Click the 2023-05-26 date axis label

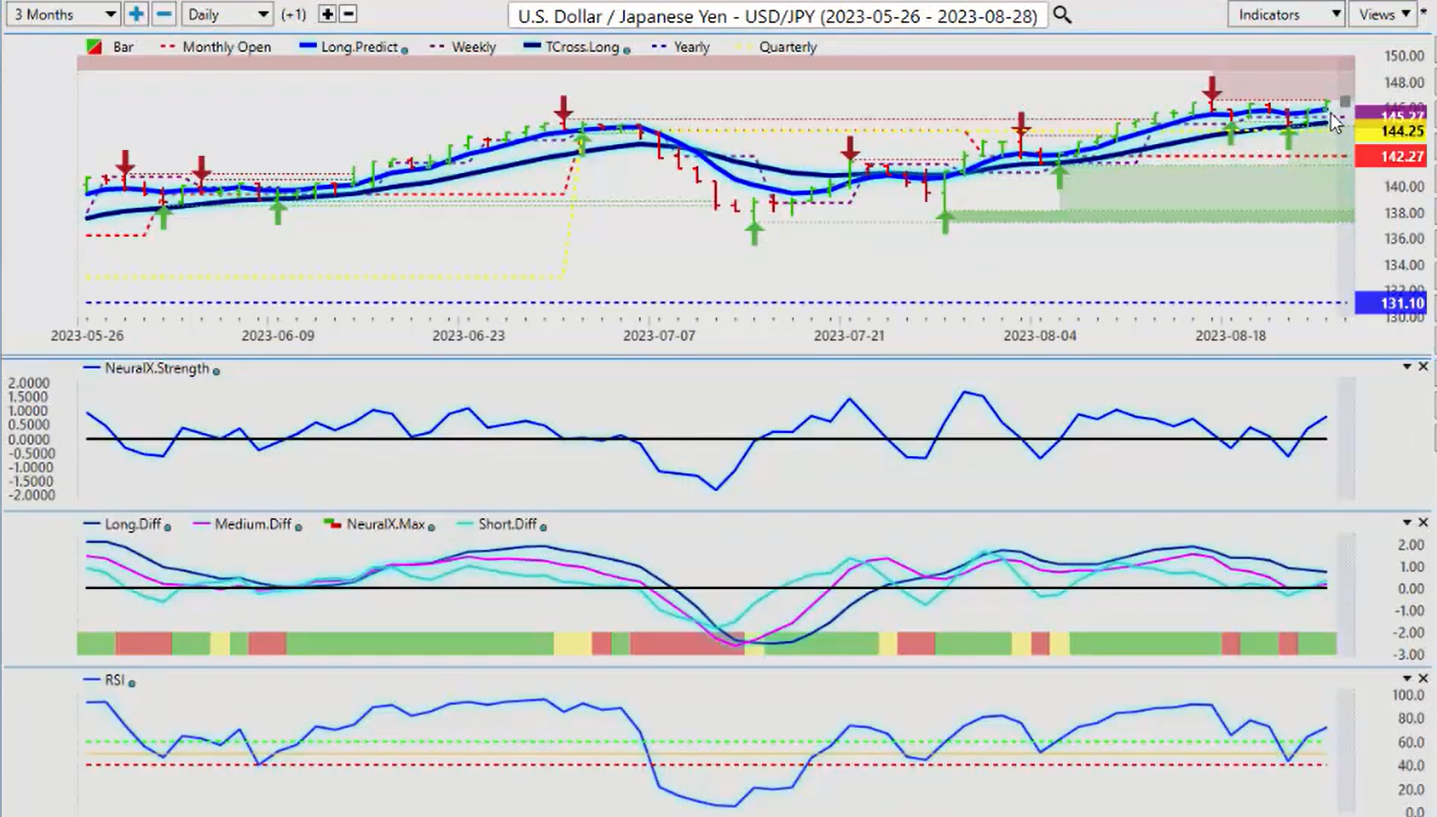(86, 335)
